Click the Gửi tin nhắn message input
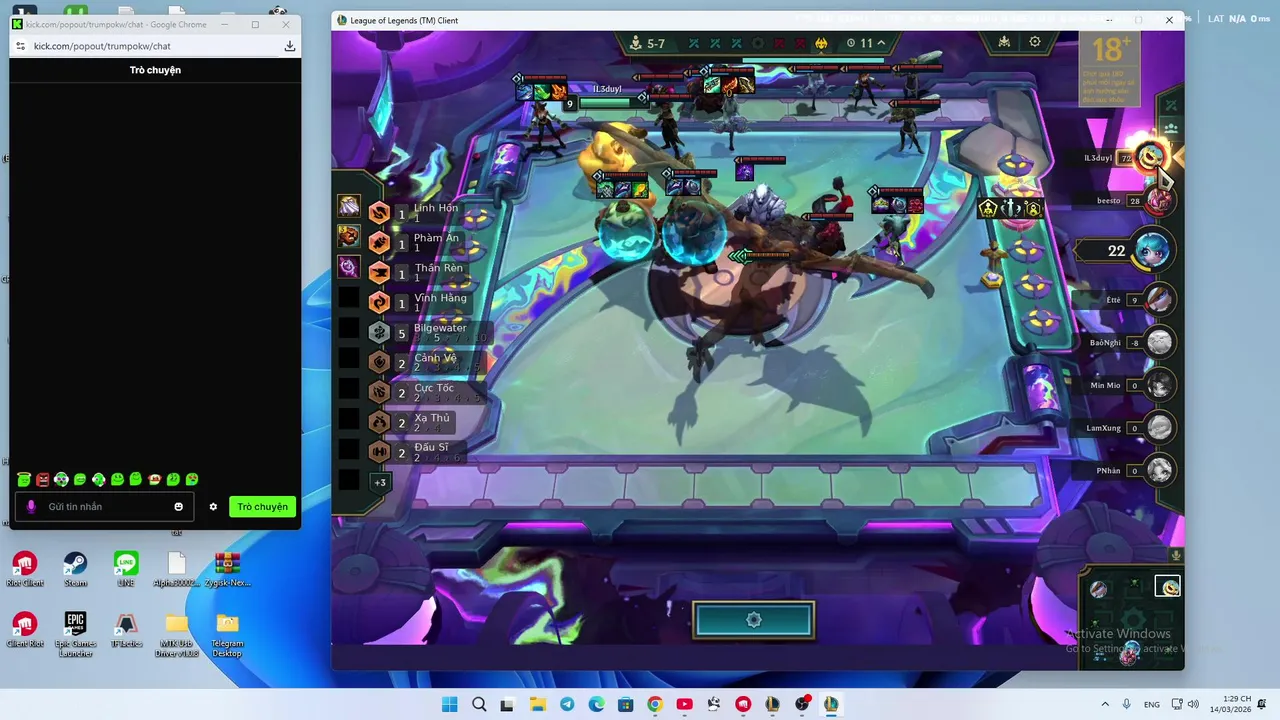Image resolution: width=1280 pixels, height=720 pixels. (x=104, y=507)
